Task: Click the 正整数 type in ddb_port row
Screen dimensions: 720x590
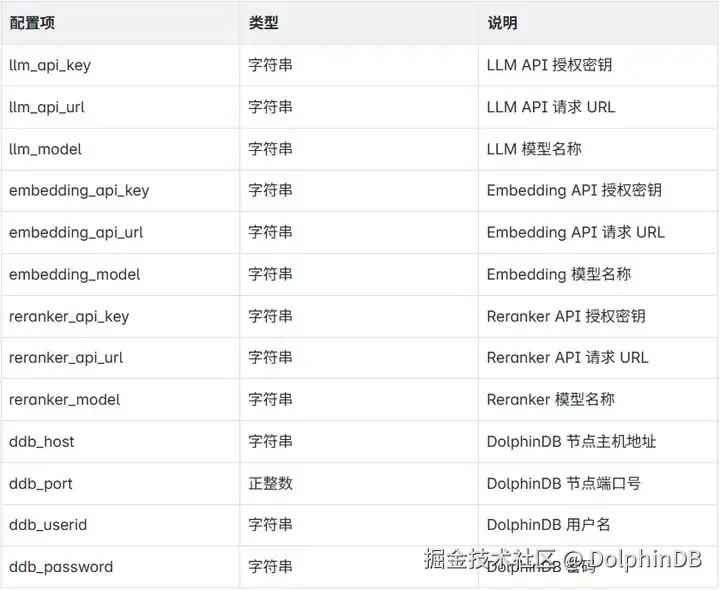Action: pos(270,483)
